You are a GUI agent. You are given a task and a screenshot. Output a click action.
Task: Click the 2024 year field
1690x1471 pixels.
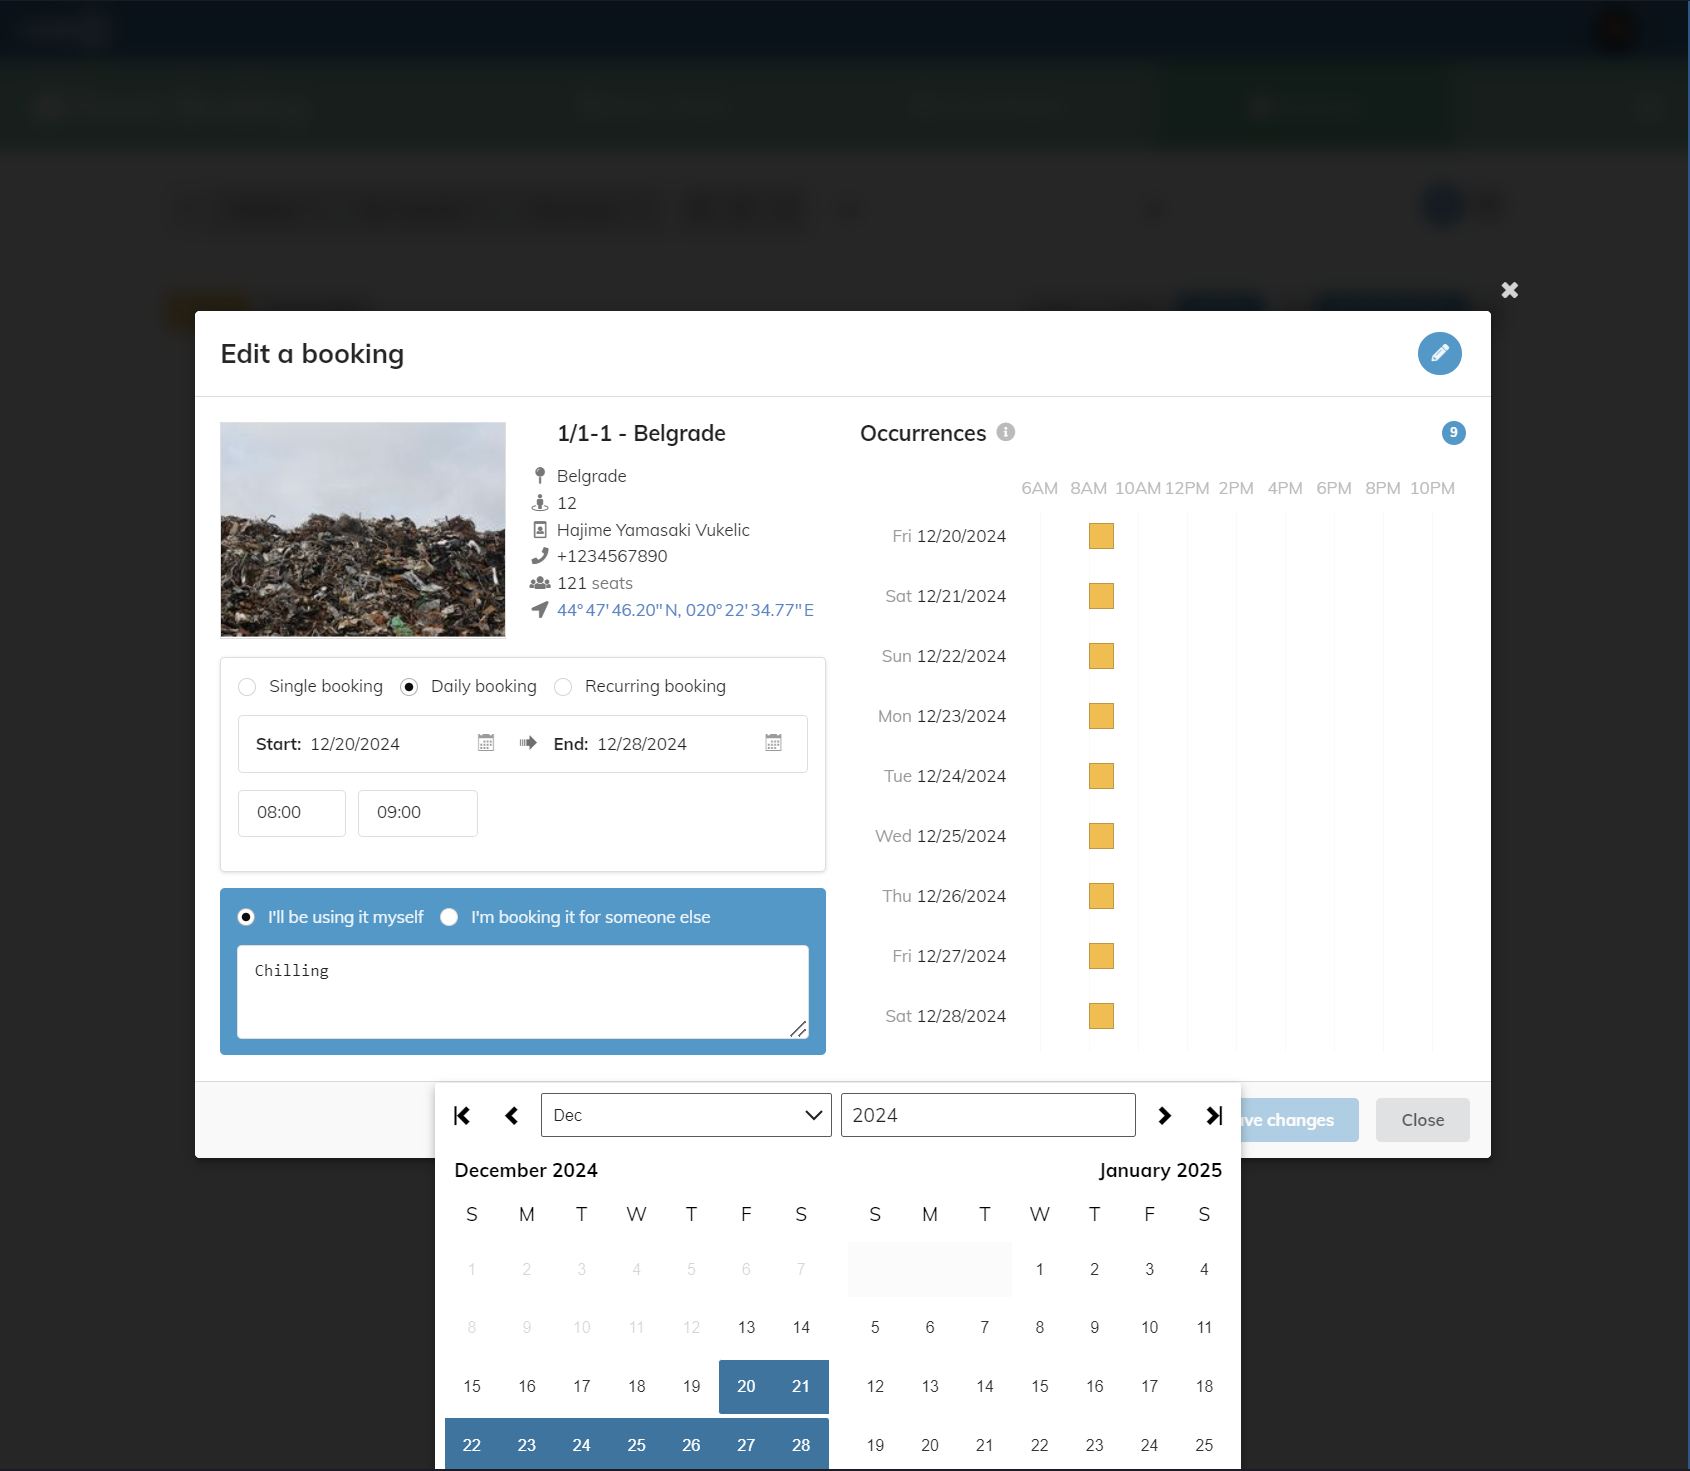pos(988,1115)
